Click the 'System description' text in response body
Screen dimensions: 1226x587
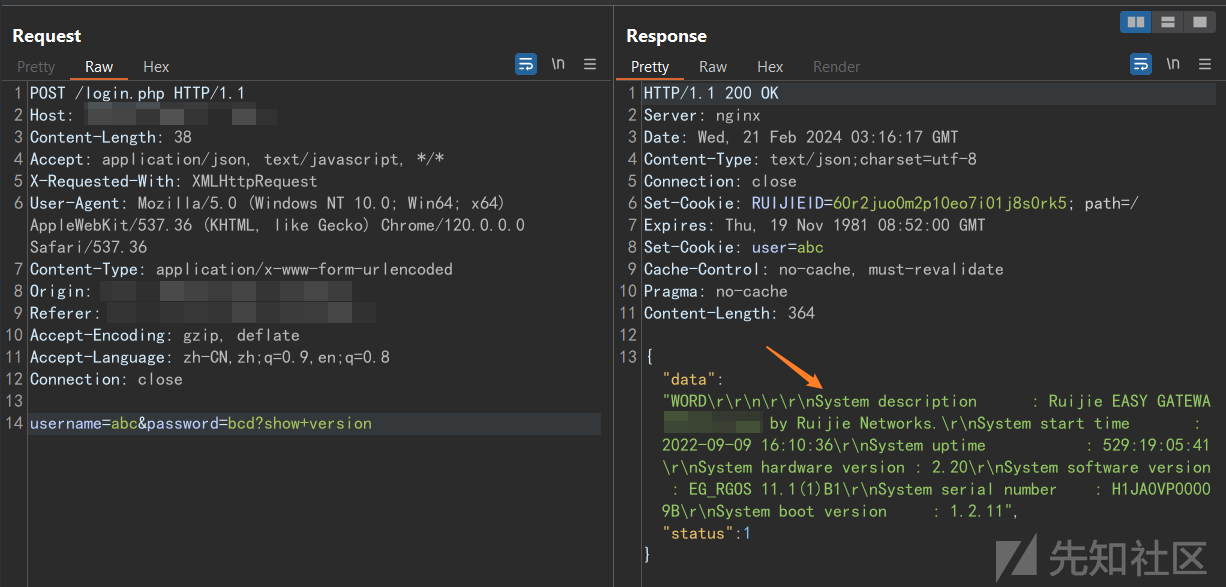pos(896,401)
